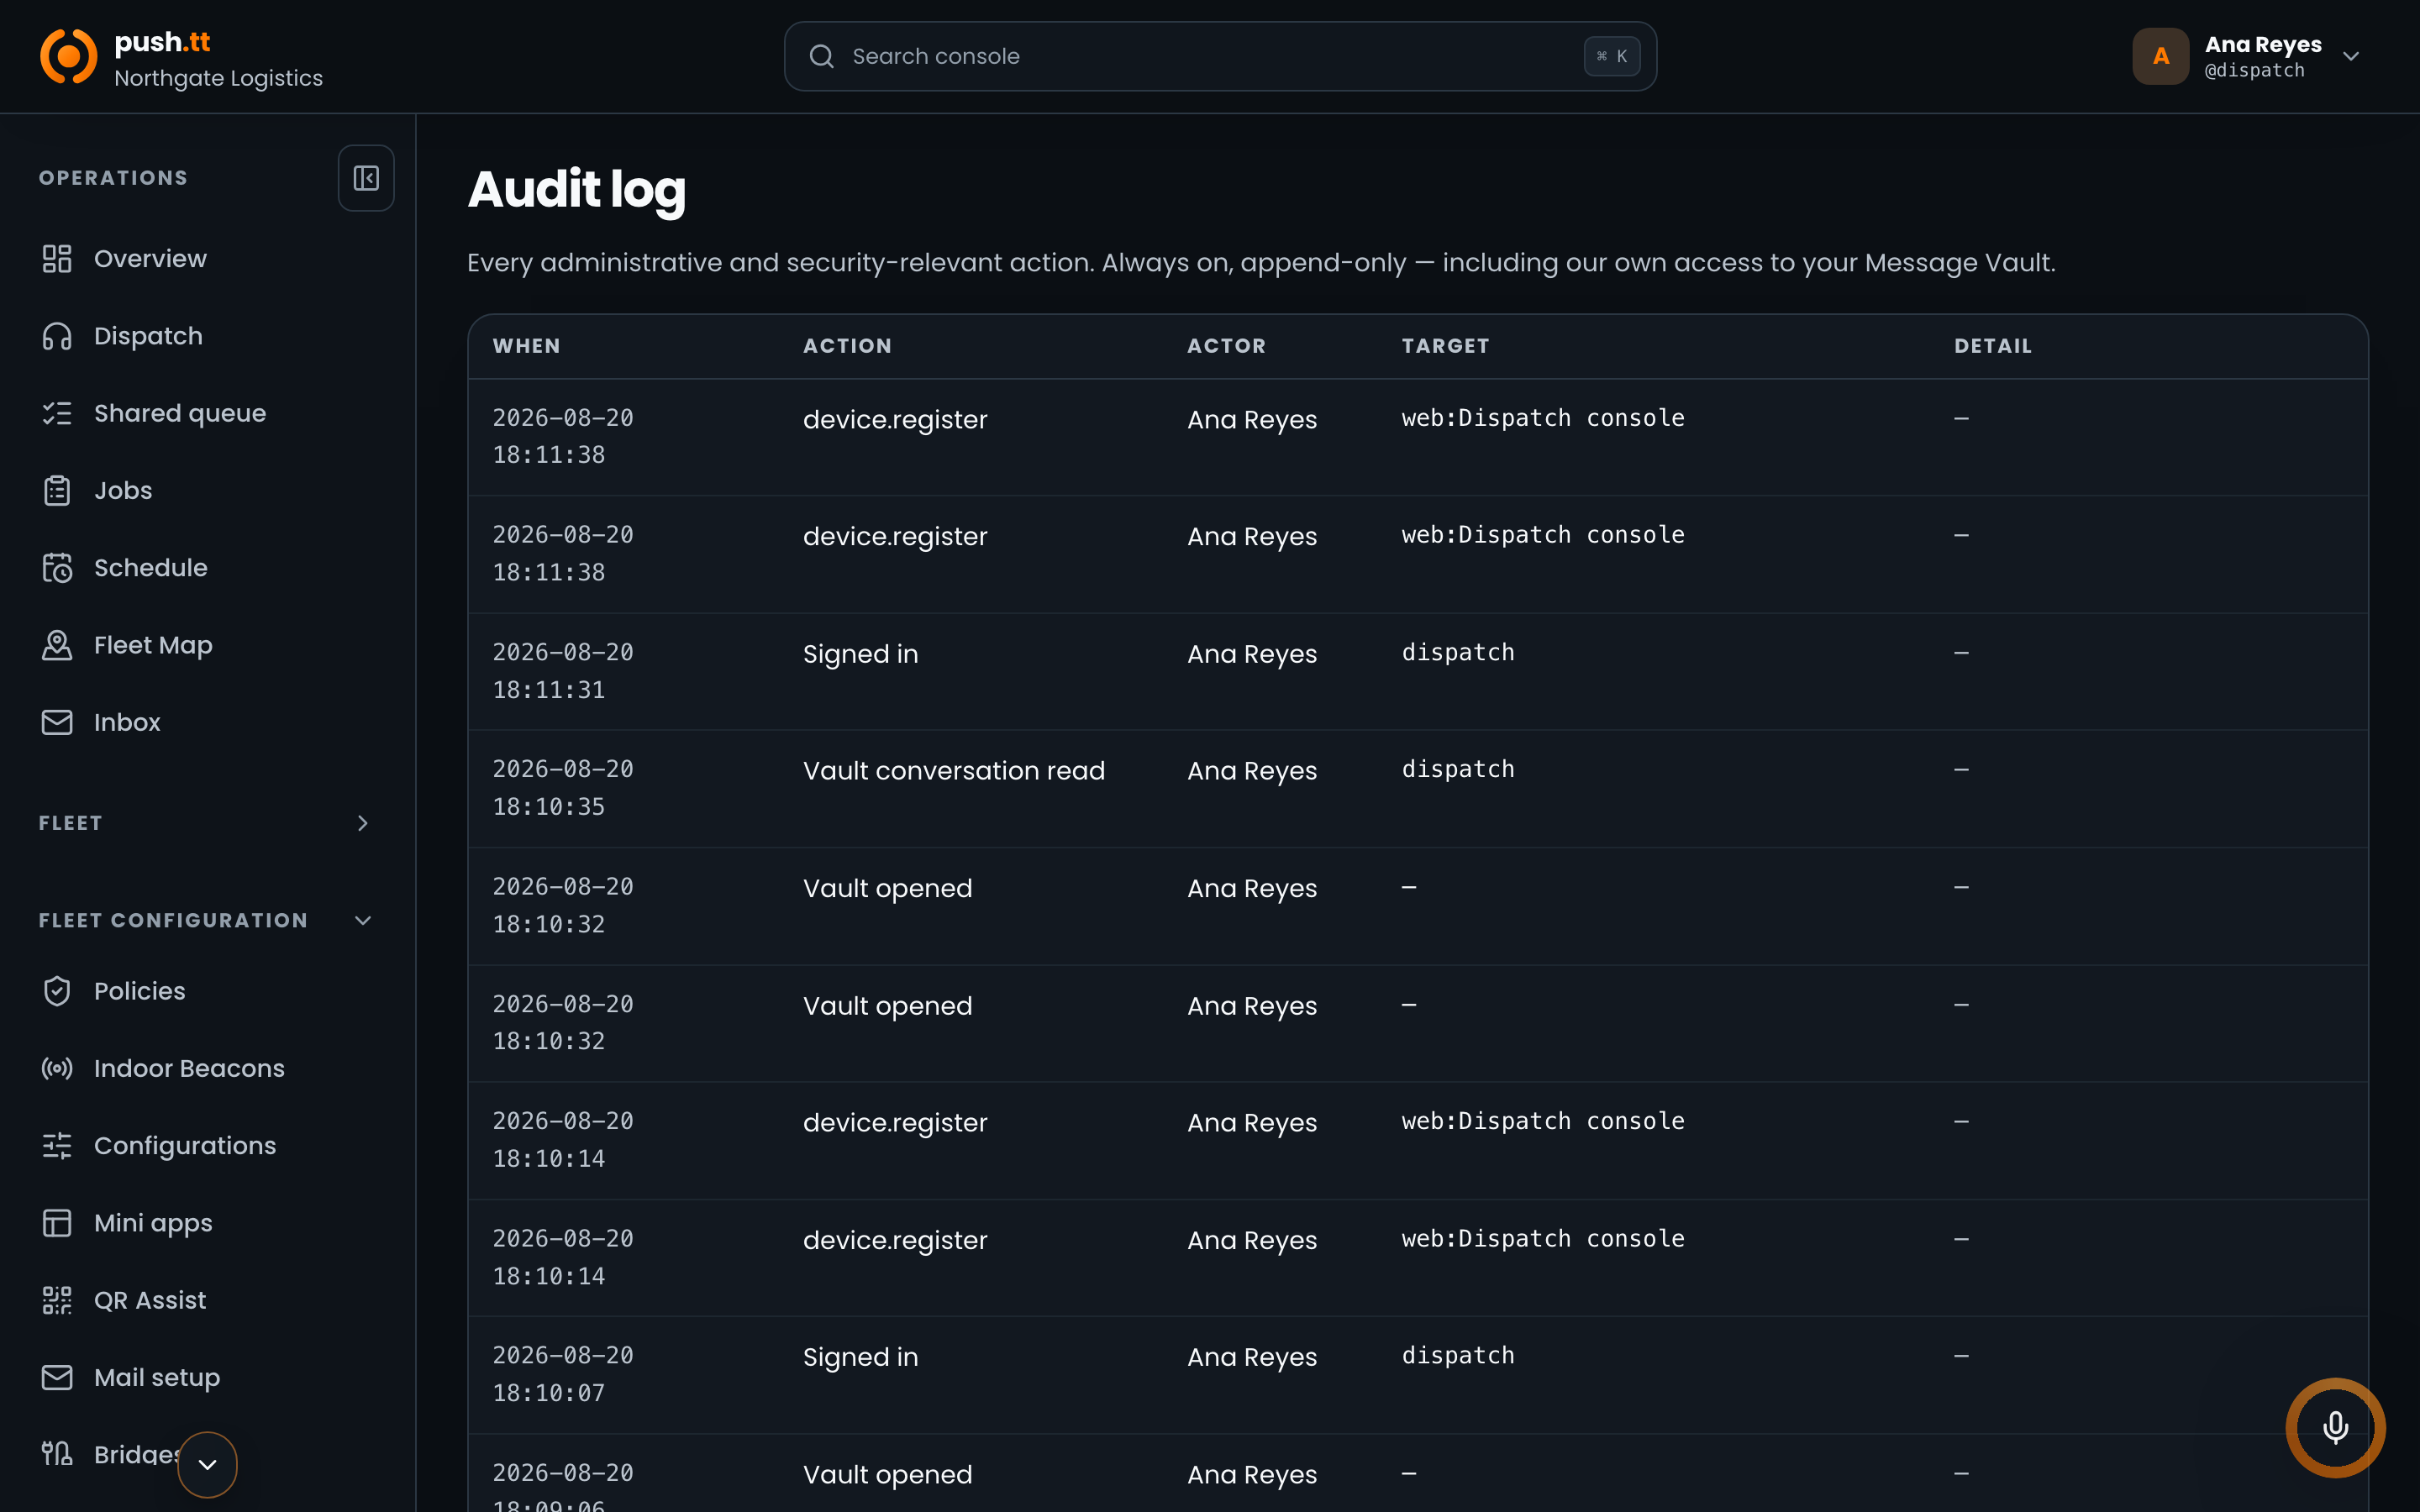Expand the FLEET section chevron
Screen dimensions: 2420x1512
[363, 823]
